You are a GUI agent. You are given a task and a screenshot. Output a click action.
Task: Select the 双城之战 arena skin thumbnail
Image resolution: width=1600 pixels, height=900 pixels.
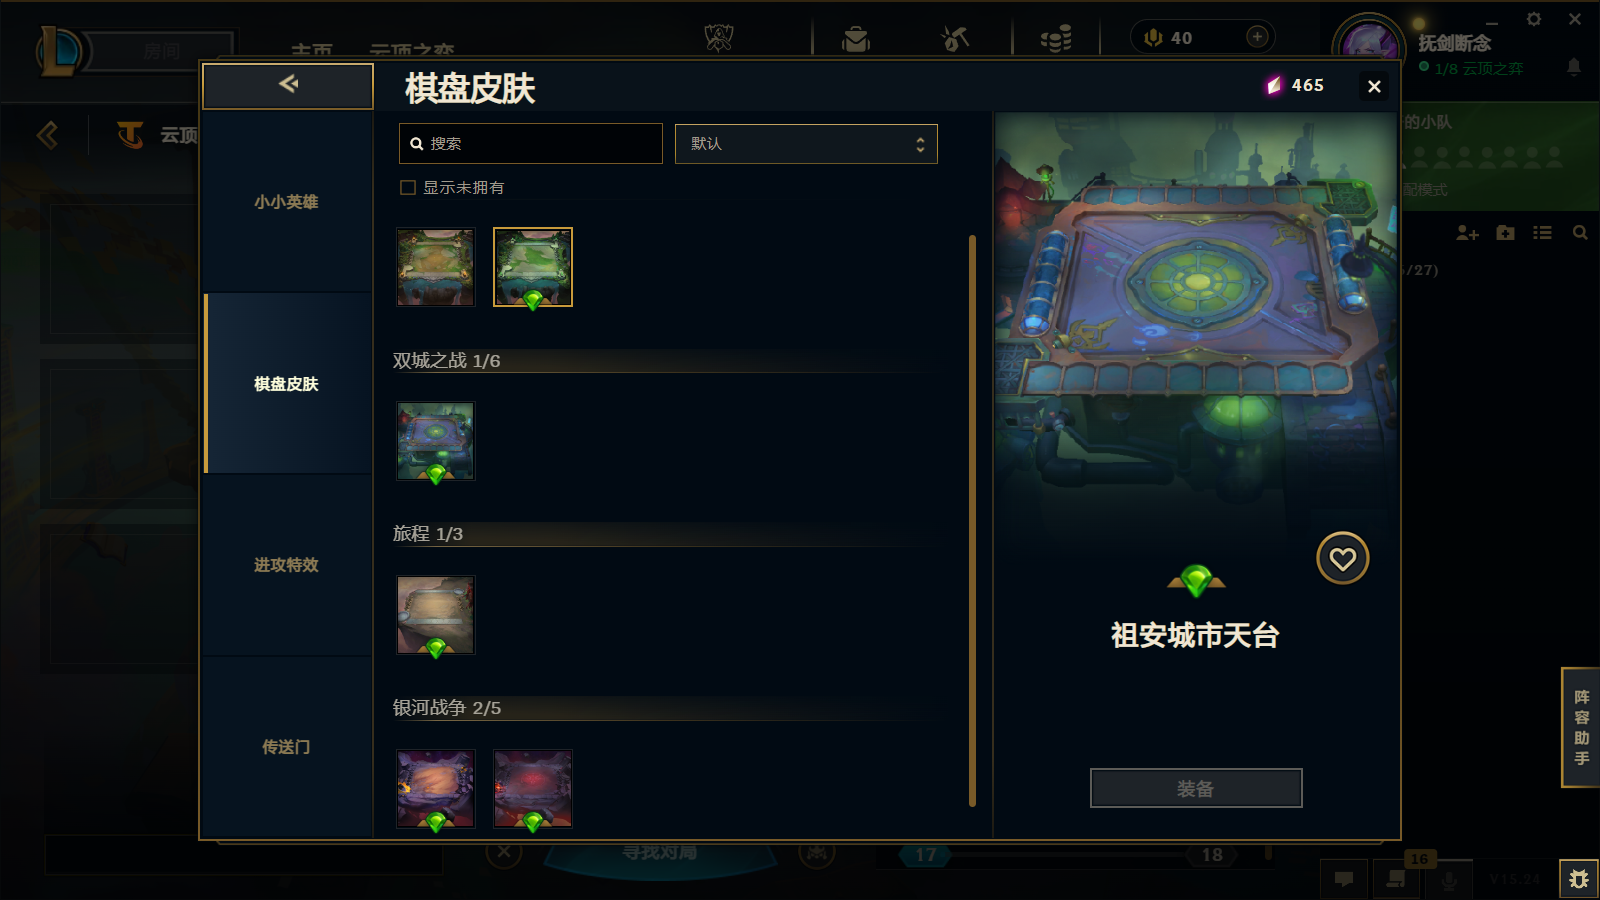(x=435, y=441)
